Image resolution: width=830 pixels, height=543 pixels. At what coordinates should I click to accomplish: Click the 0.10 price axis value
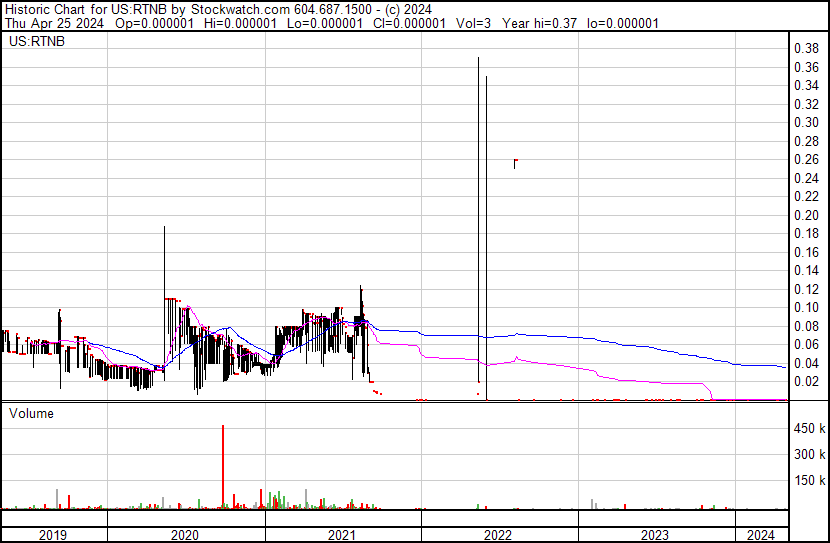coord(806,307)
